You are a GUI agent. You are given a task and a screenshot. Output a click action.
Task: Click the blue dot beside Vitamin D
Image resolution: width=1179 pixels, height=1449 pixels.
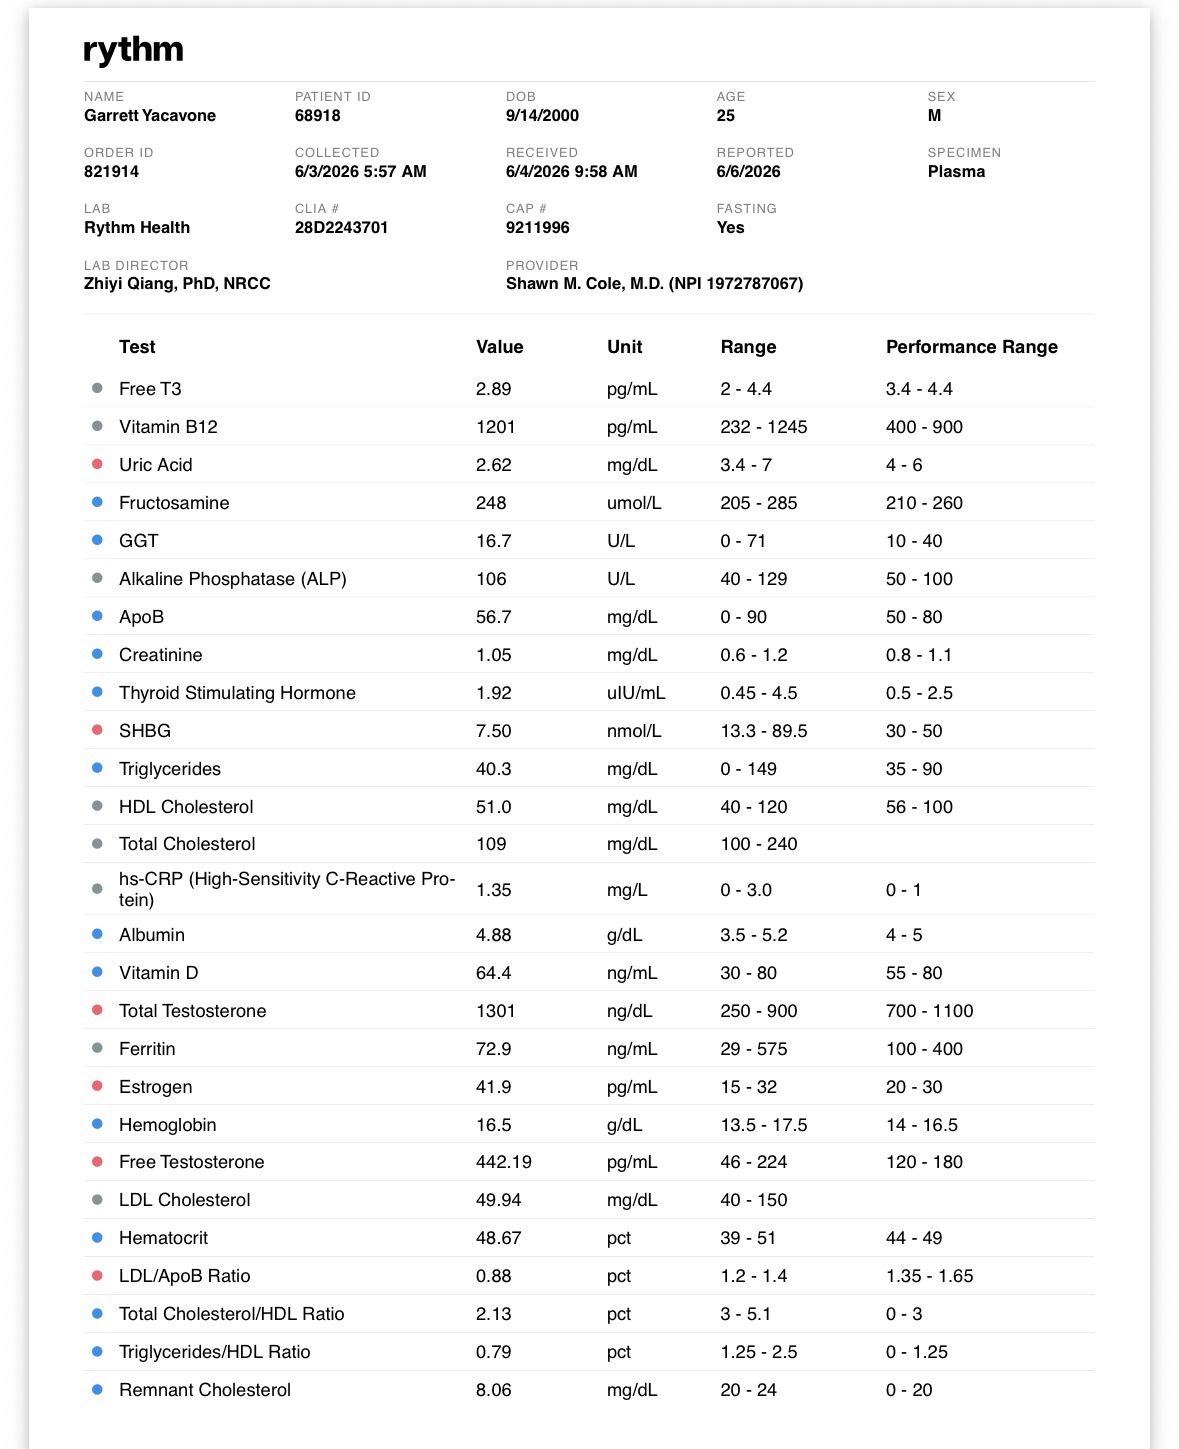(97, 972)
